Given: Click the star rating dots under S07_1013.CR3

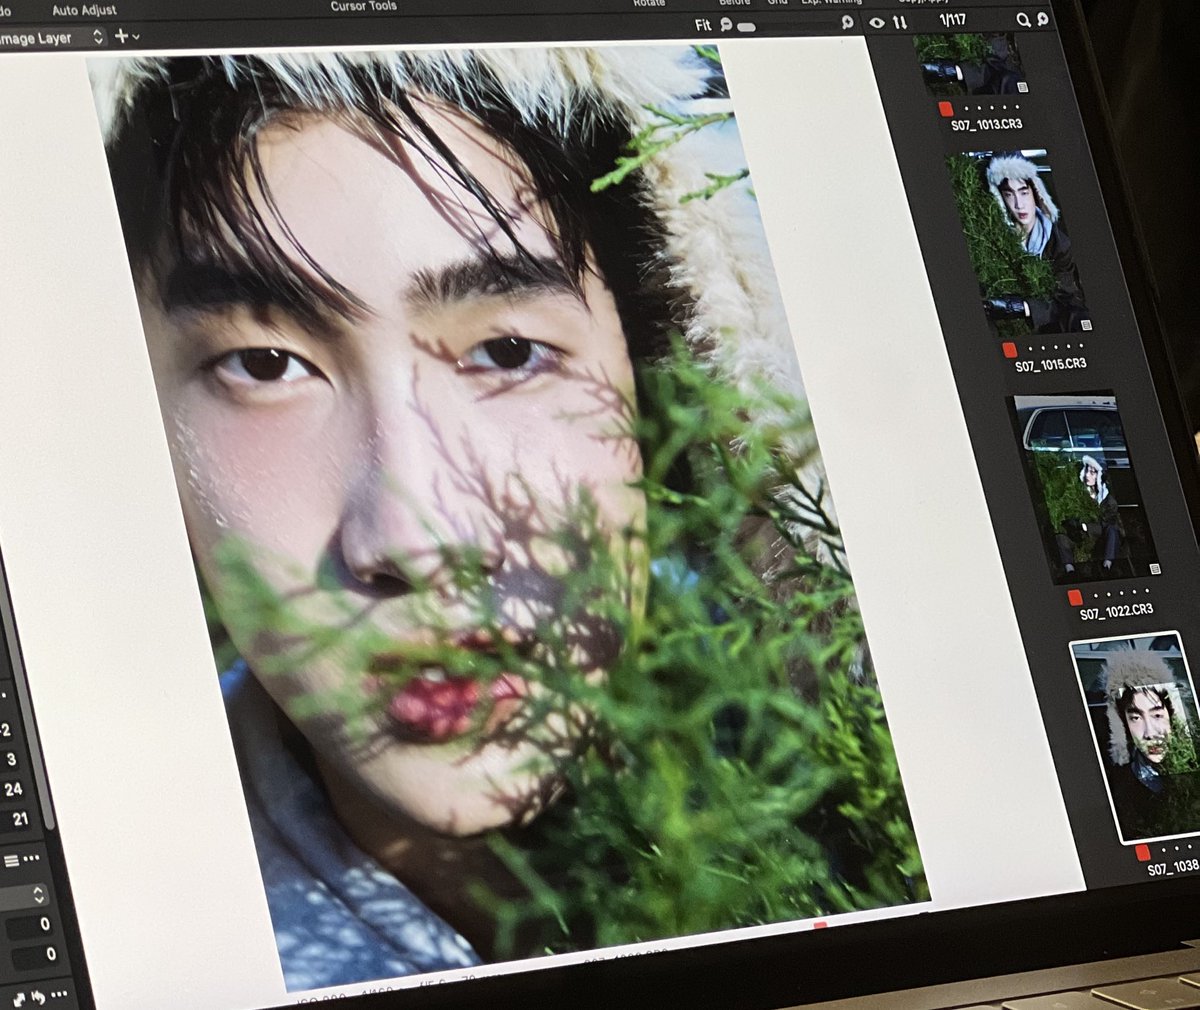Looking at the screenshot, I should [x=991, y=107].
